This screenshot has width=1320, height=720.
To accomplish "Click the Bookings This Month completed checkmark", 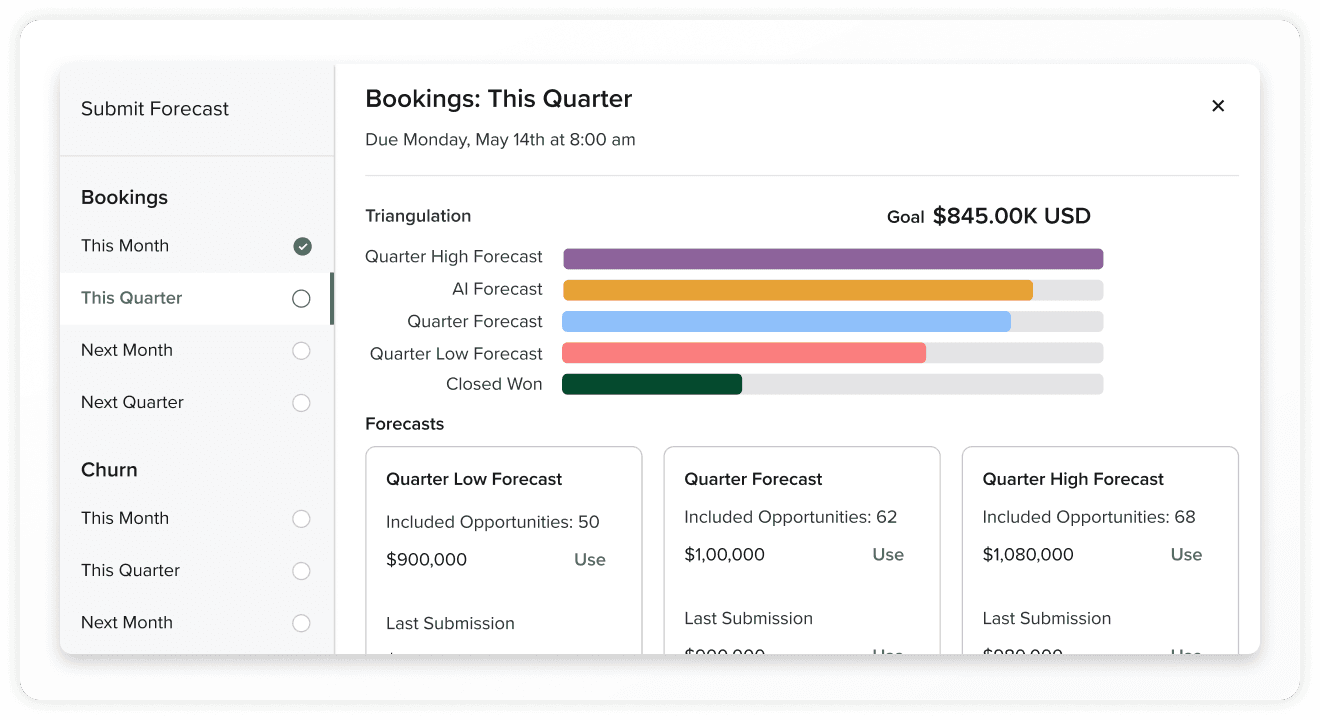I will click(302, 246).
